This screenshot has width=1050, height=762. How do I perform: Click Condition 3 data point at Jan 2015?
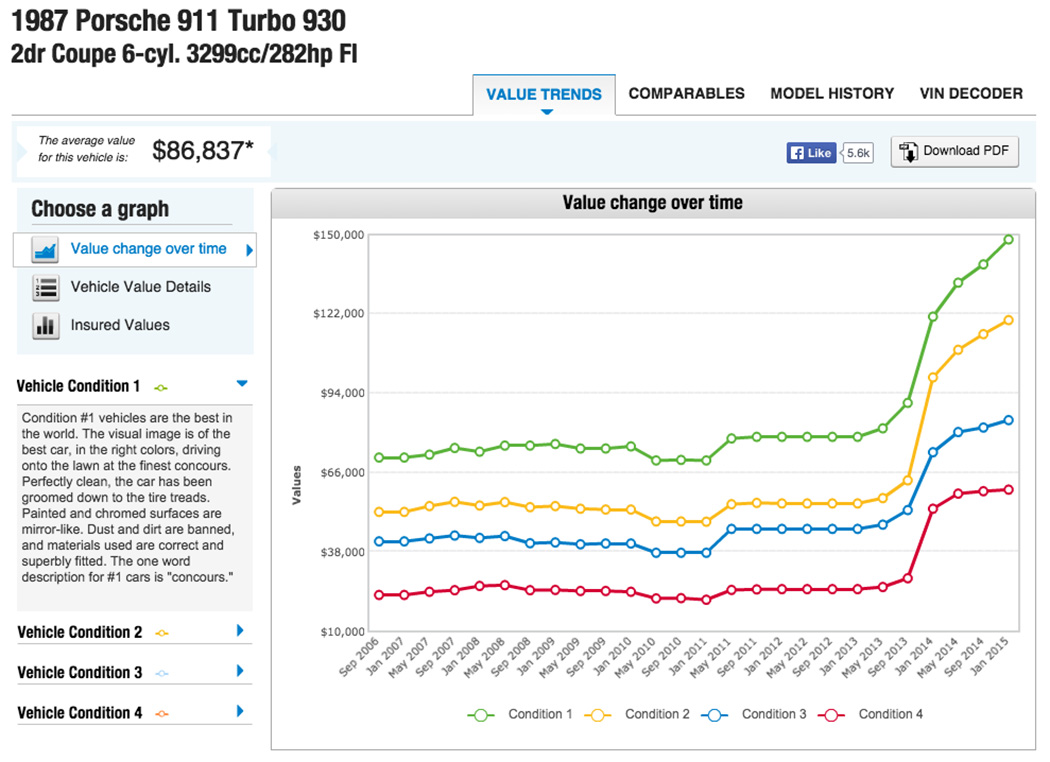pos(1008,421)
